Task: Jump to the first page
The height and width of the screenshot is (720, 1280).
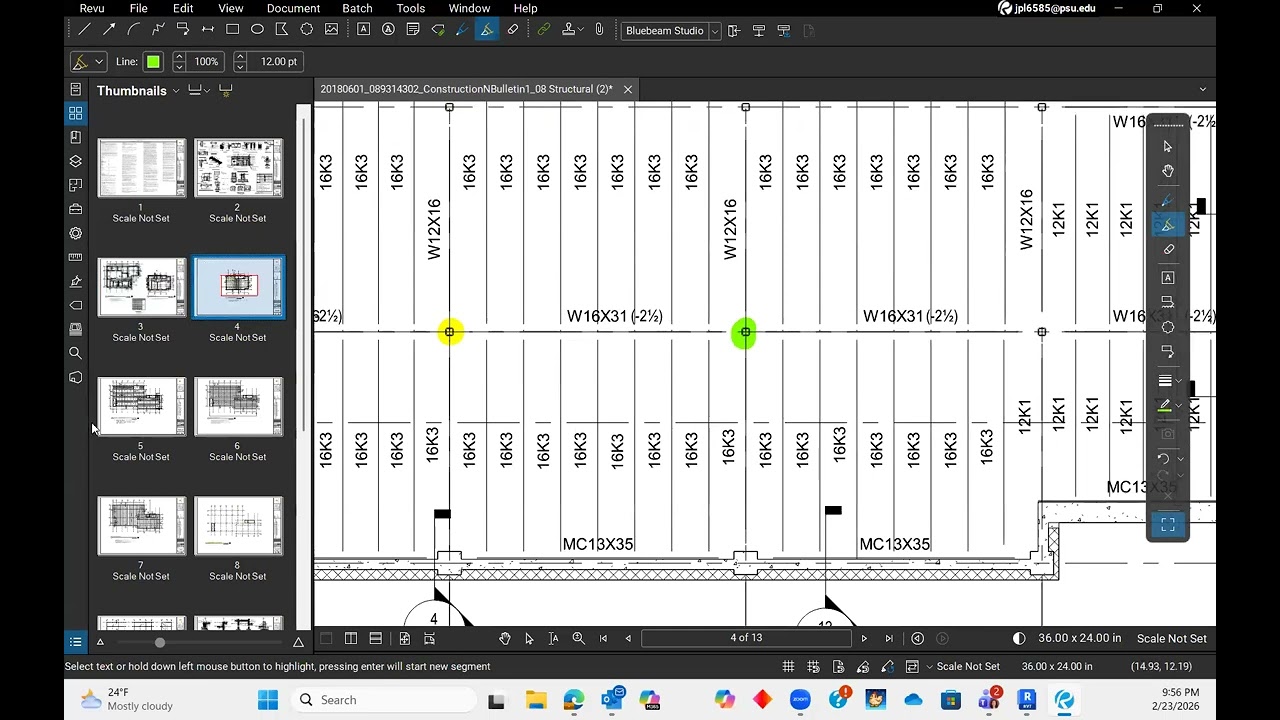Action: [x=603, y=638]
